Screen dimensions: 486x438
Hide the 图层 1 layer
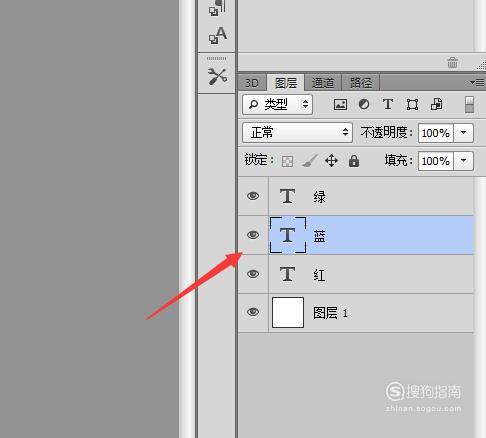[253, 312]
